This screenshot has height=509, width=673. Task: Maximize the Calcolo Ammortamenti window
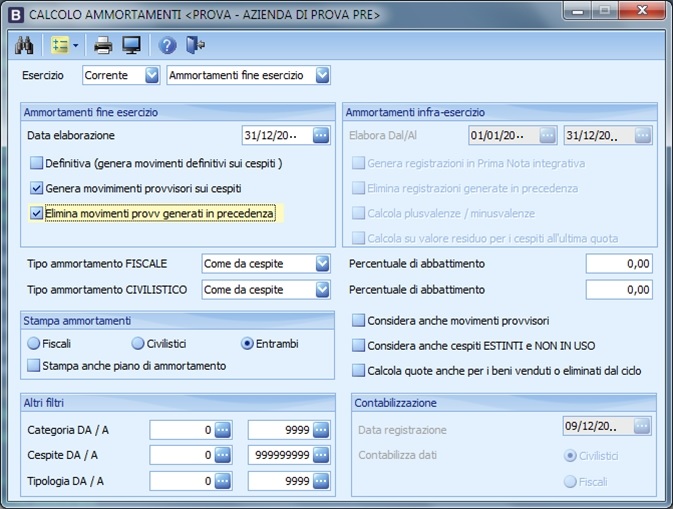[605, 11]
